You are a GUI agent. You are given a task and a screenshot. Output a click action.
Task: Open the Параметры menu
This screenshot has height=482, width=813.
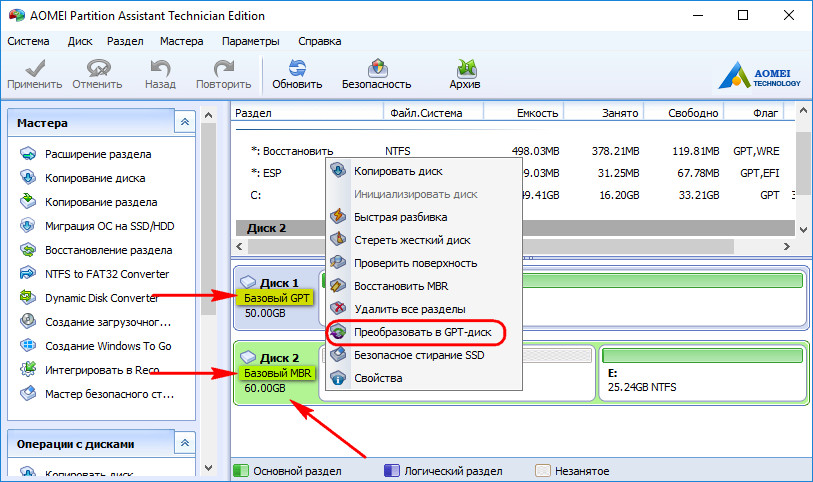(x=250, y=42)
